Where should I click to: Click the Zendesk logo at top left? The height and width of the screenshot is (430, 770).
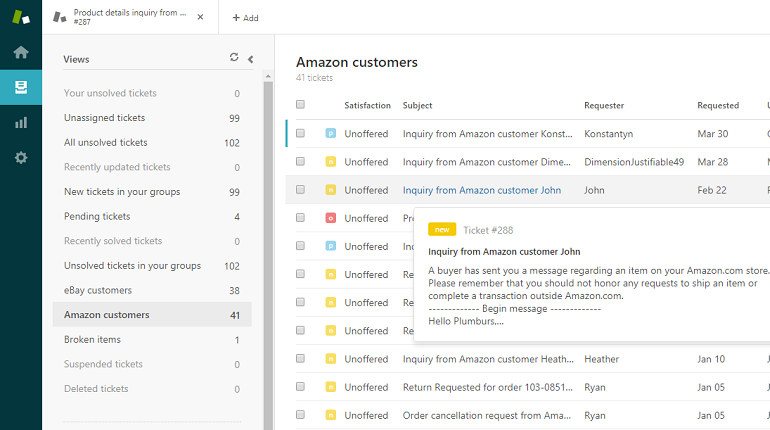tap(20, 17)
